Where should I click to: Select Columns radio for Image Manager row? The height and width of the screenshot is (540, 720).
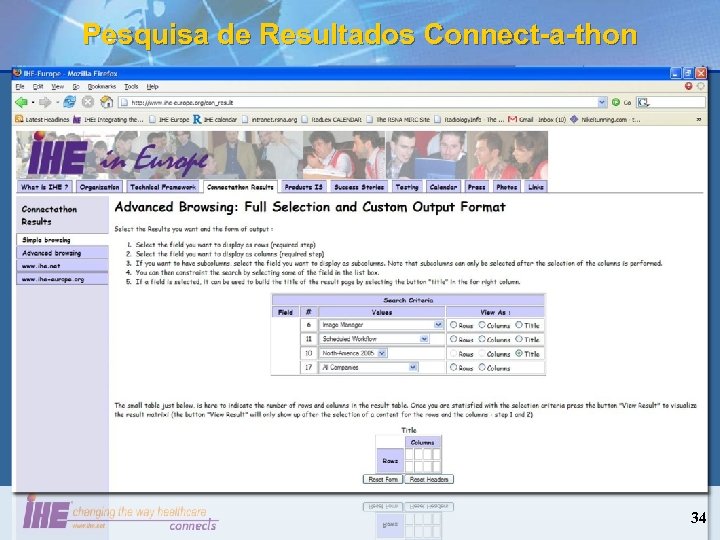coord(482,325)
